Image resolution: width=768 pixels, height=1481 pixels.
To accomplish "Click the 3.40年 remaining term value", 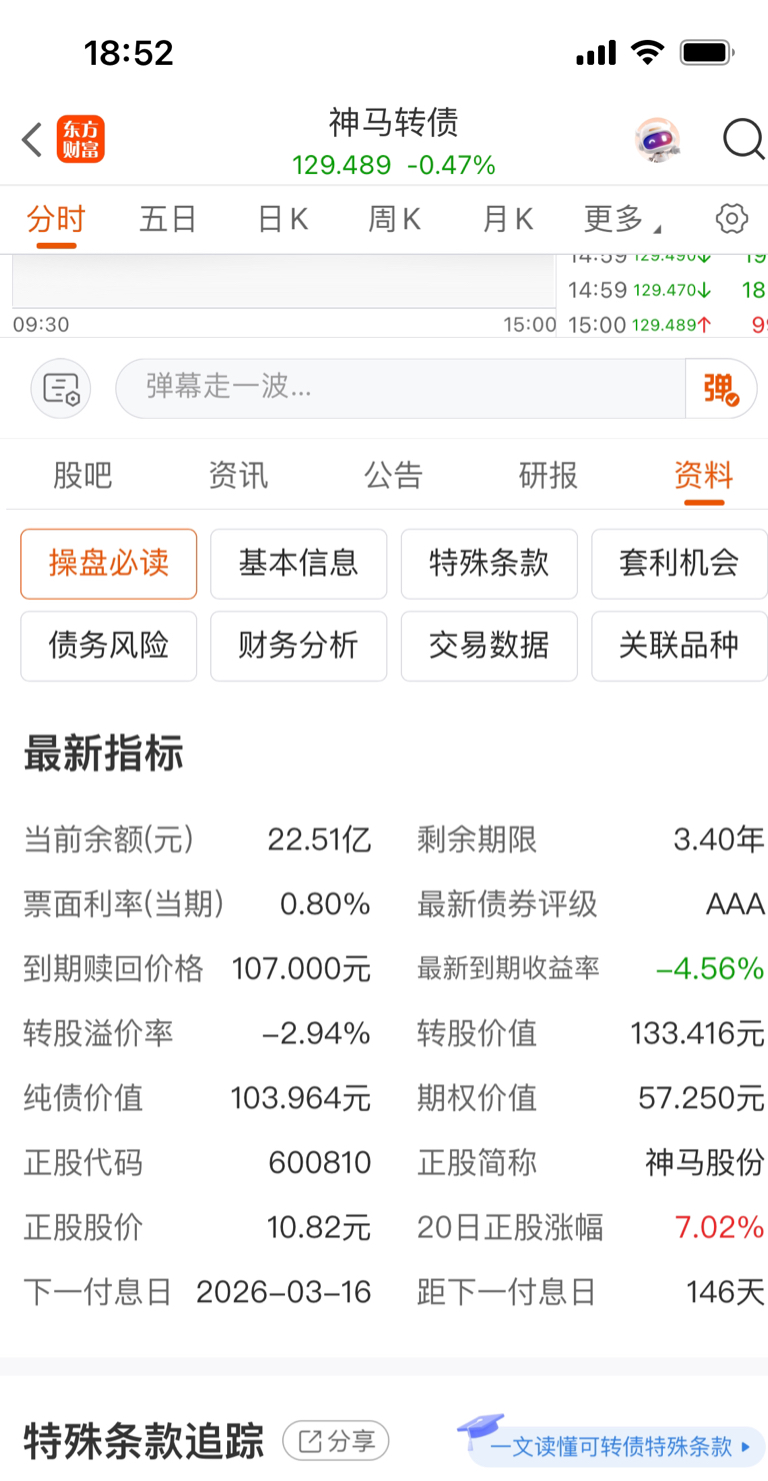I will click(x=718, y=840).
